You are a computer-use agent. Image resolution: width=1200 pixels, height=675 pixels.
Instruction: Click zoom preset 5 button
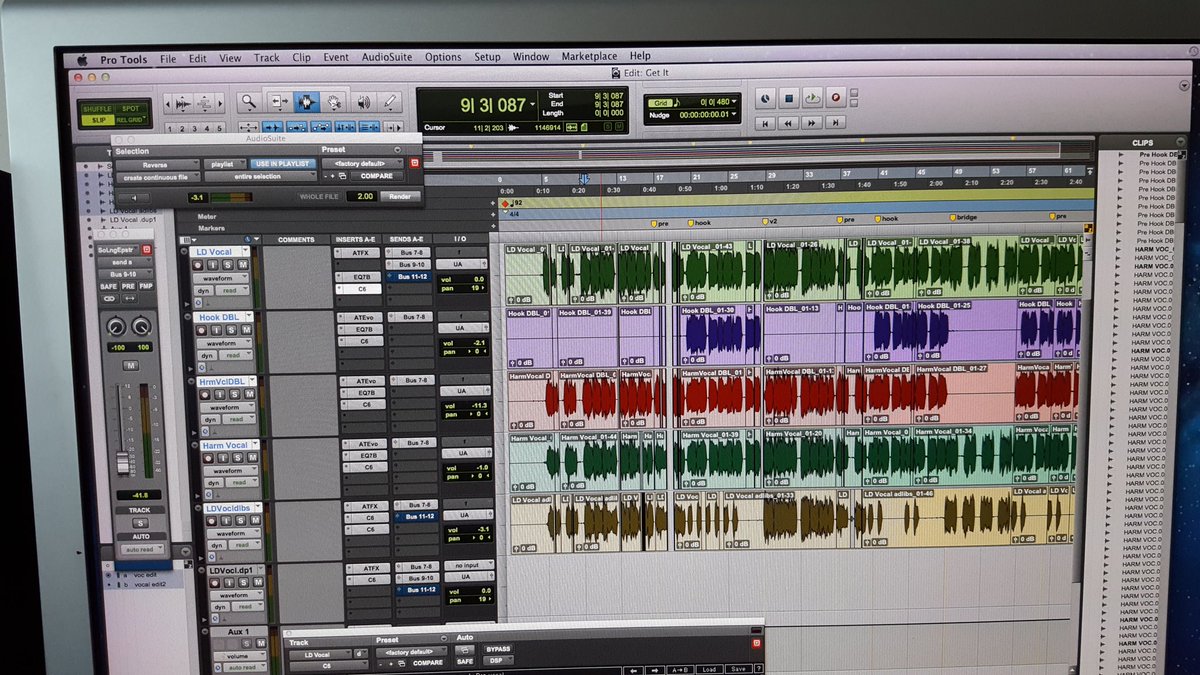click(x=221, y=129)
